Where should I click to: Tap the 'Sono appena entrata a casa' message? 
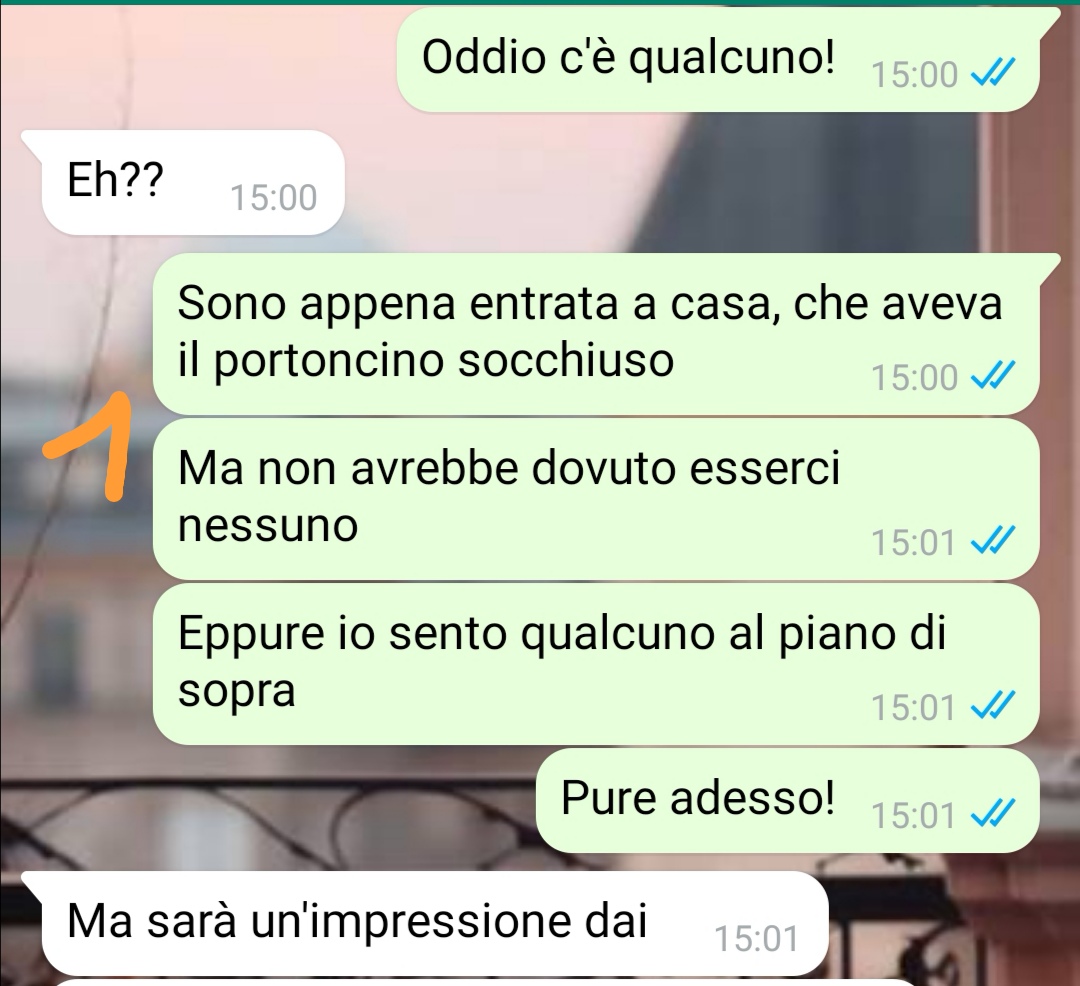coord(596,333)
